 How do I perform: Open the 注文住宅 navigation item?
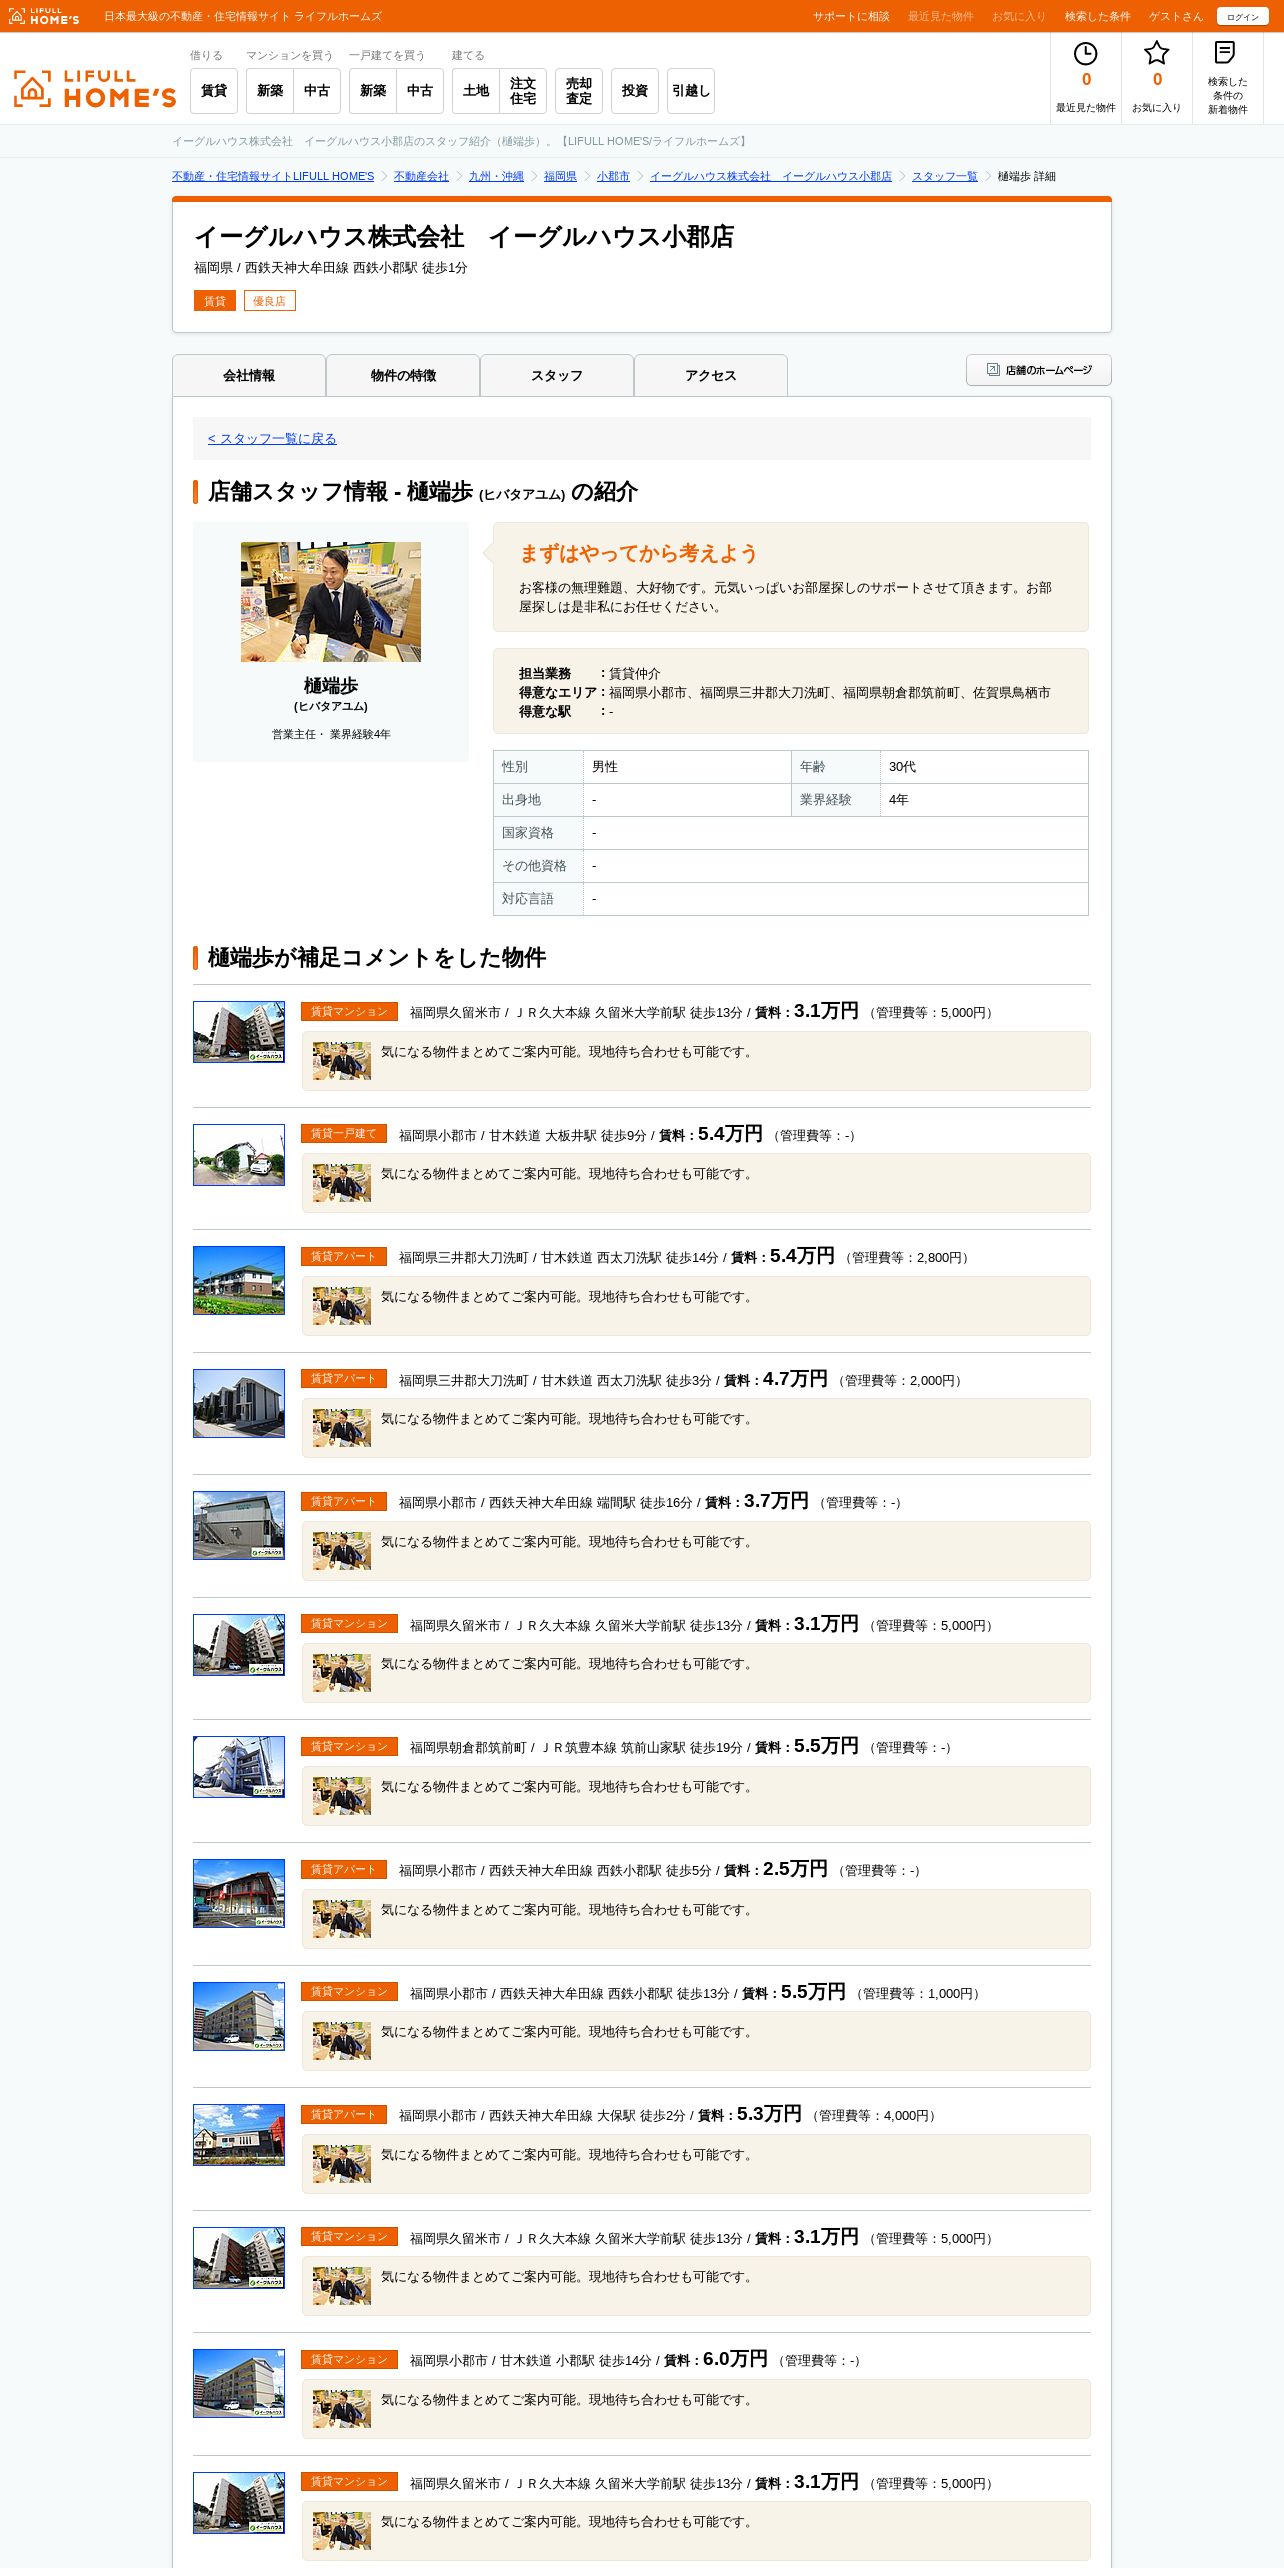coord(523,91)
